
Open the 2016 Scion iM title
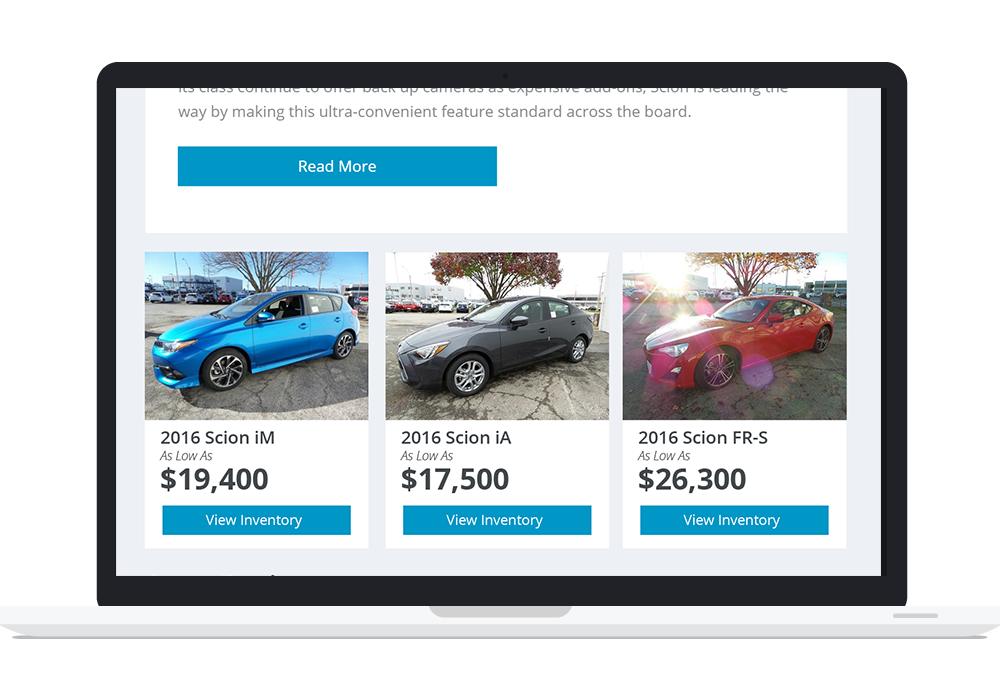[x=217, y=438]
